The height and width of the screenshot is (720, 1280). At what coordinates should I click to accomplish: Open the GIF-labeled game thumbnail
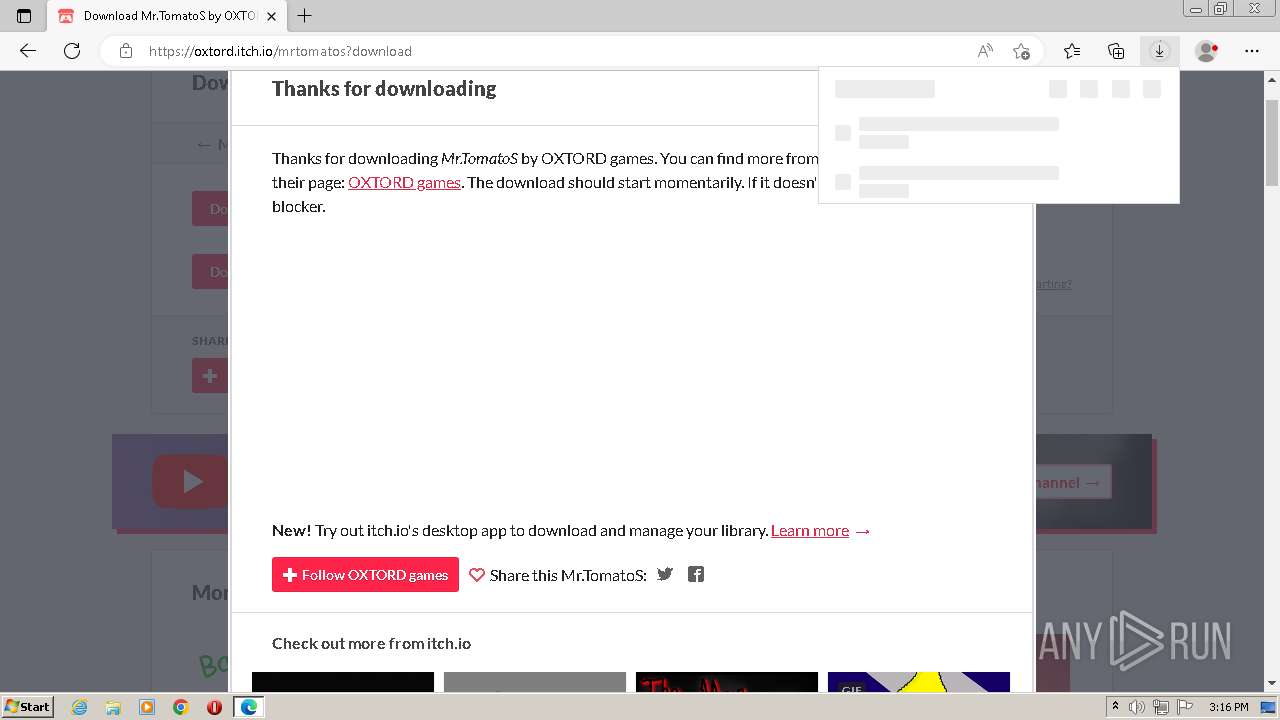pyautogui.click(x=919, y=682)
